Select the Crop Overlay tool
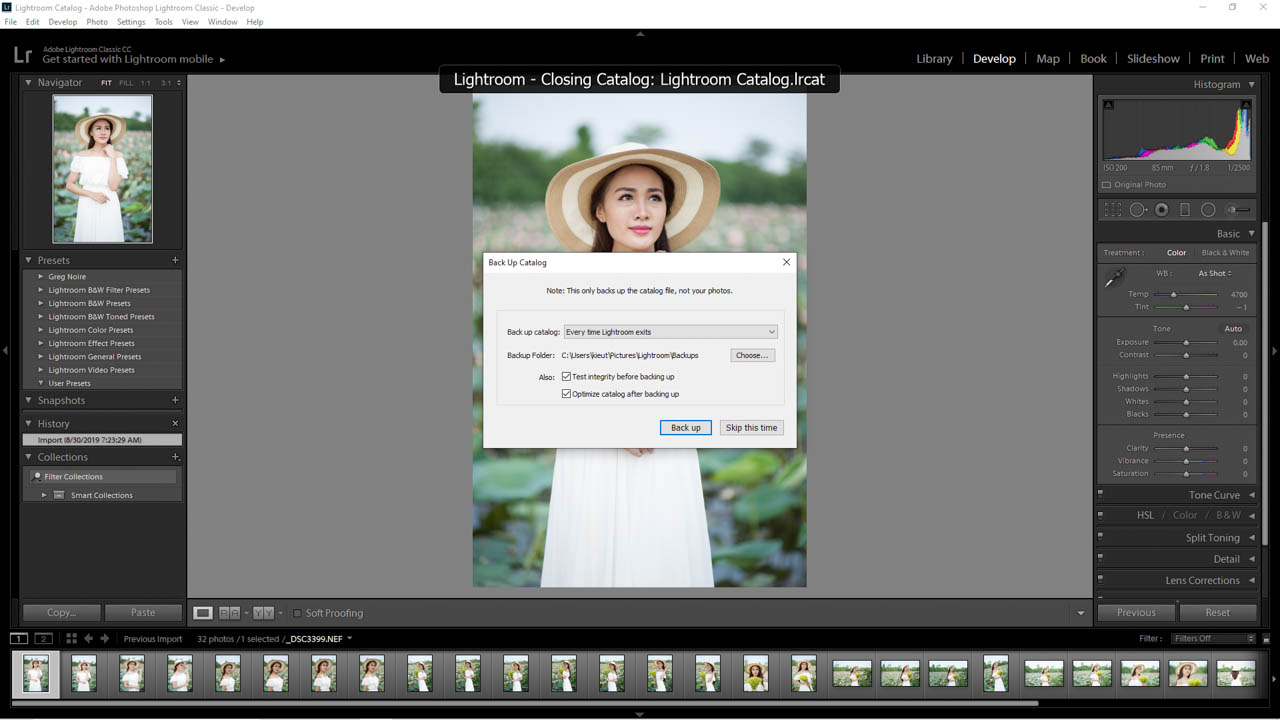This screenshot has width=1280, height=720. click(1113, 209)
